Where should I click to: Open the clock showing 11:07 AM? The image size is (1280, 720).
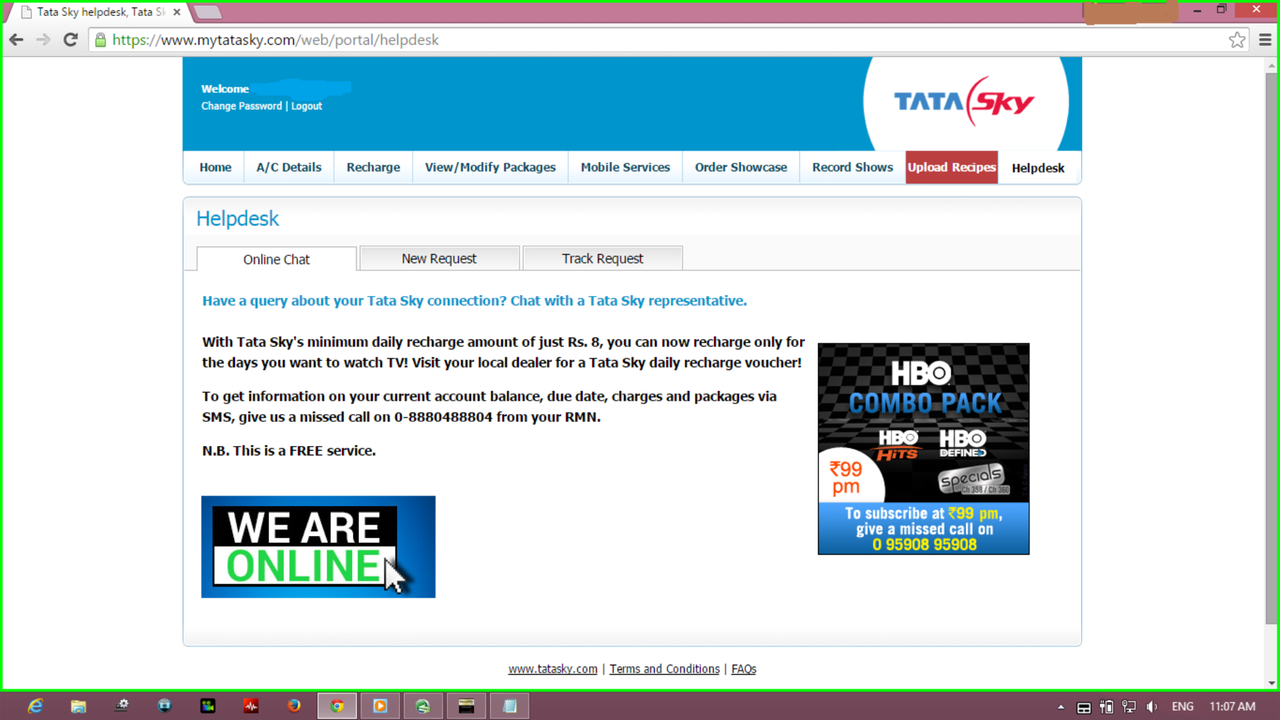click(1232, 707)
